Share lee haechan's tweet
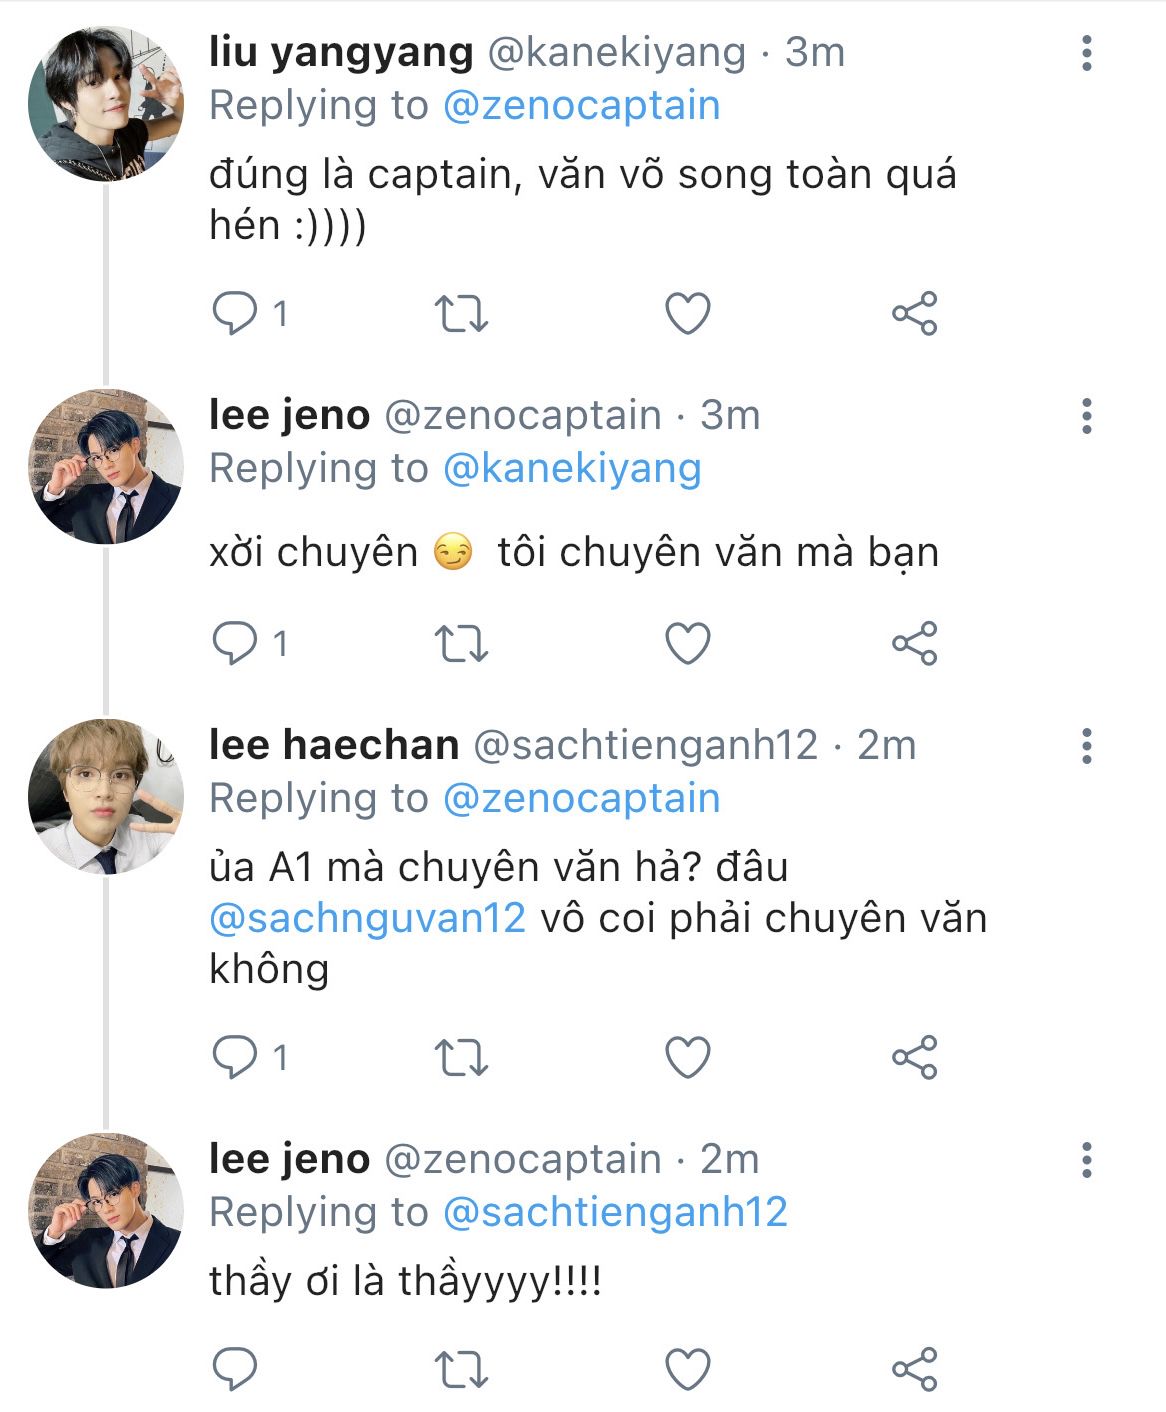The height and width of the screenshot is (1412, 1166). click(914, 1057)
